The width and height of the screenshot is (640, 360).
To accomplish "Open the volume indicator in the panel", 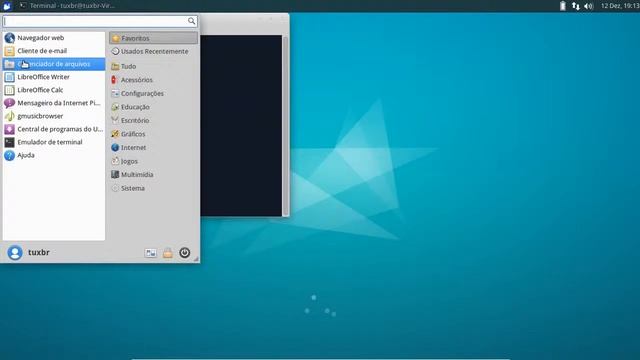I will click(589, 6).
